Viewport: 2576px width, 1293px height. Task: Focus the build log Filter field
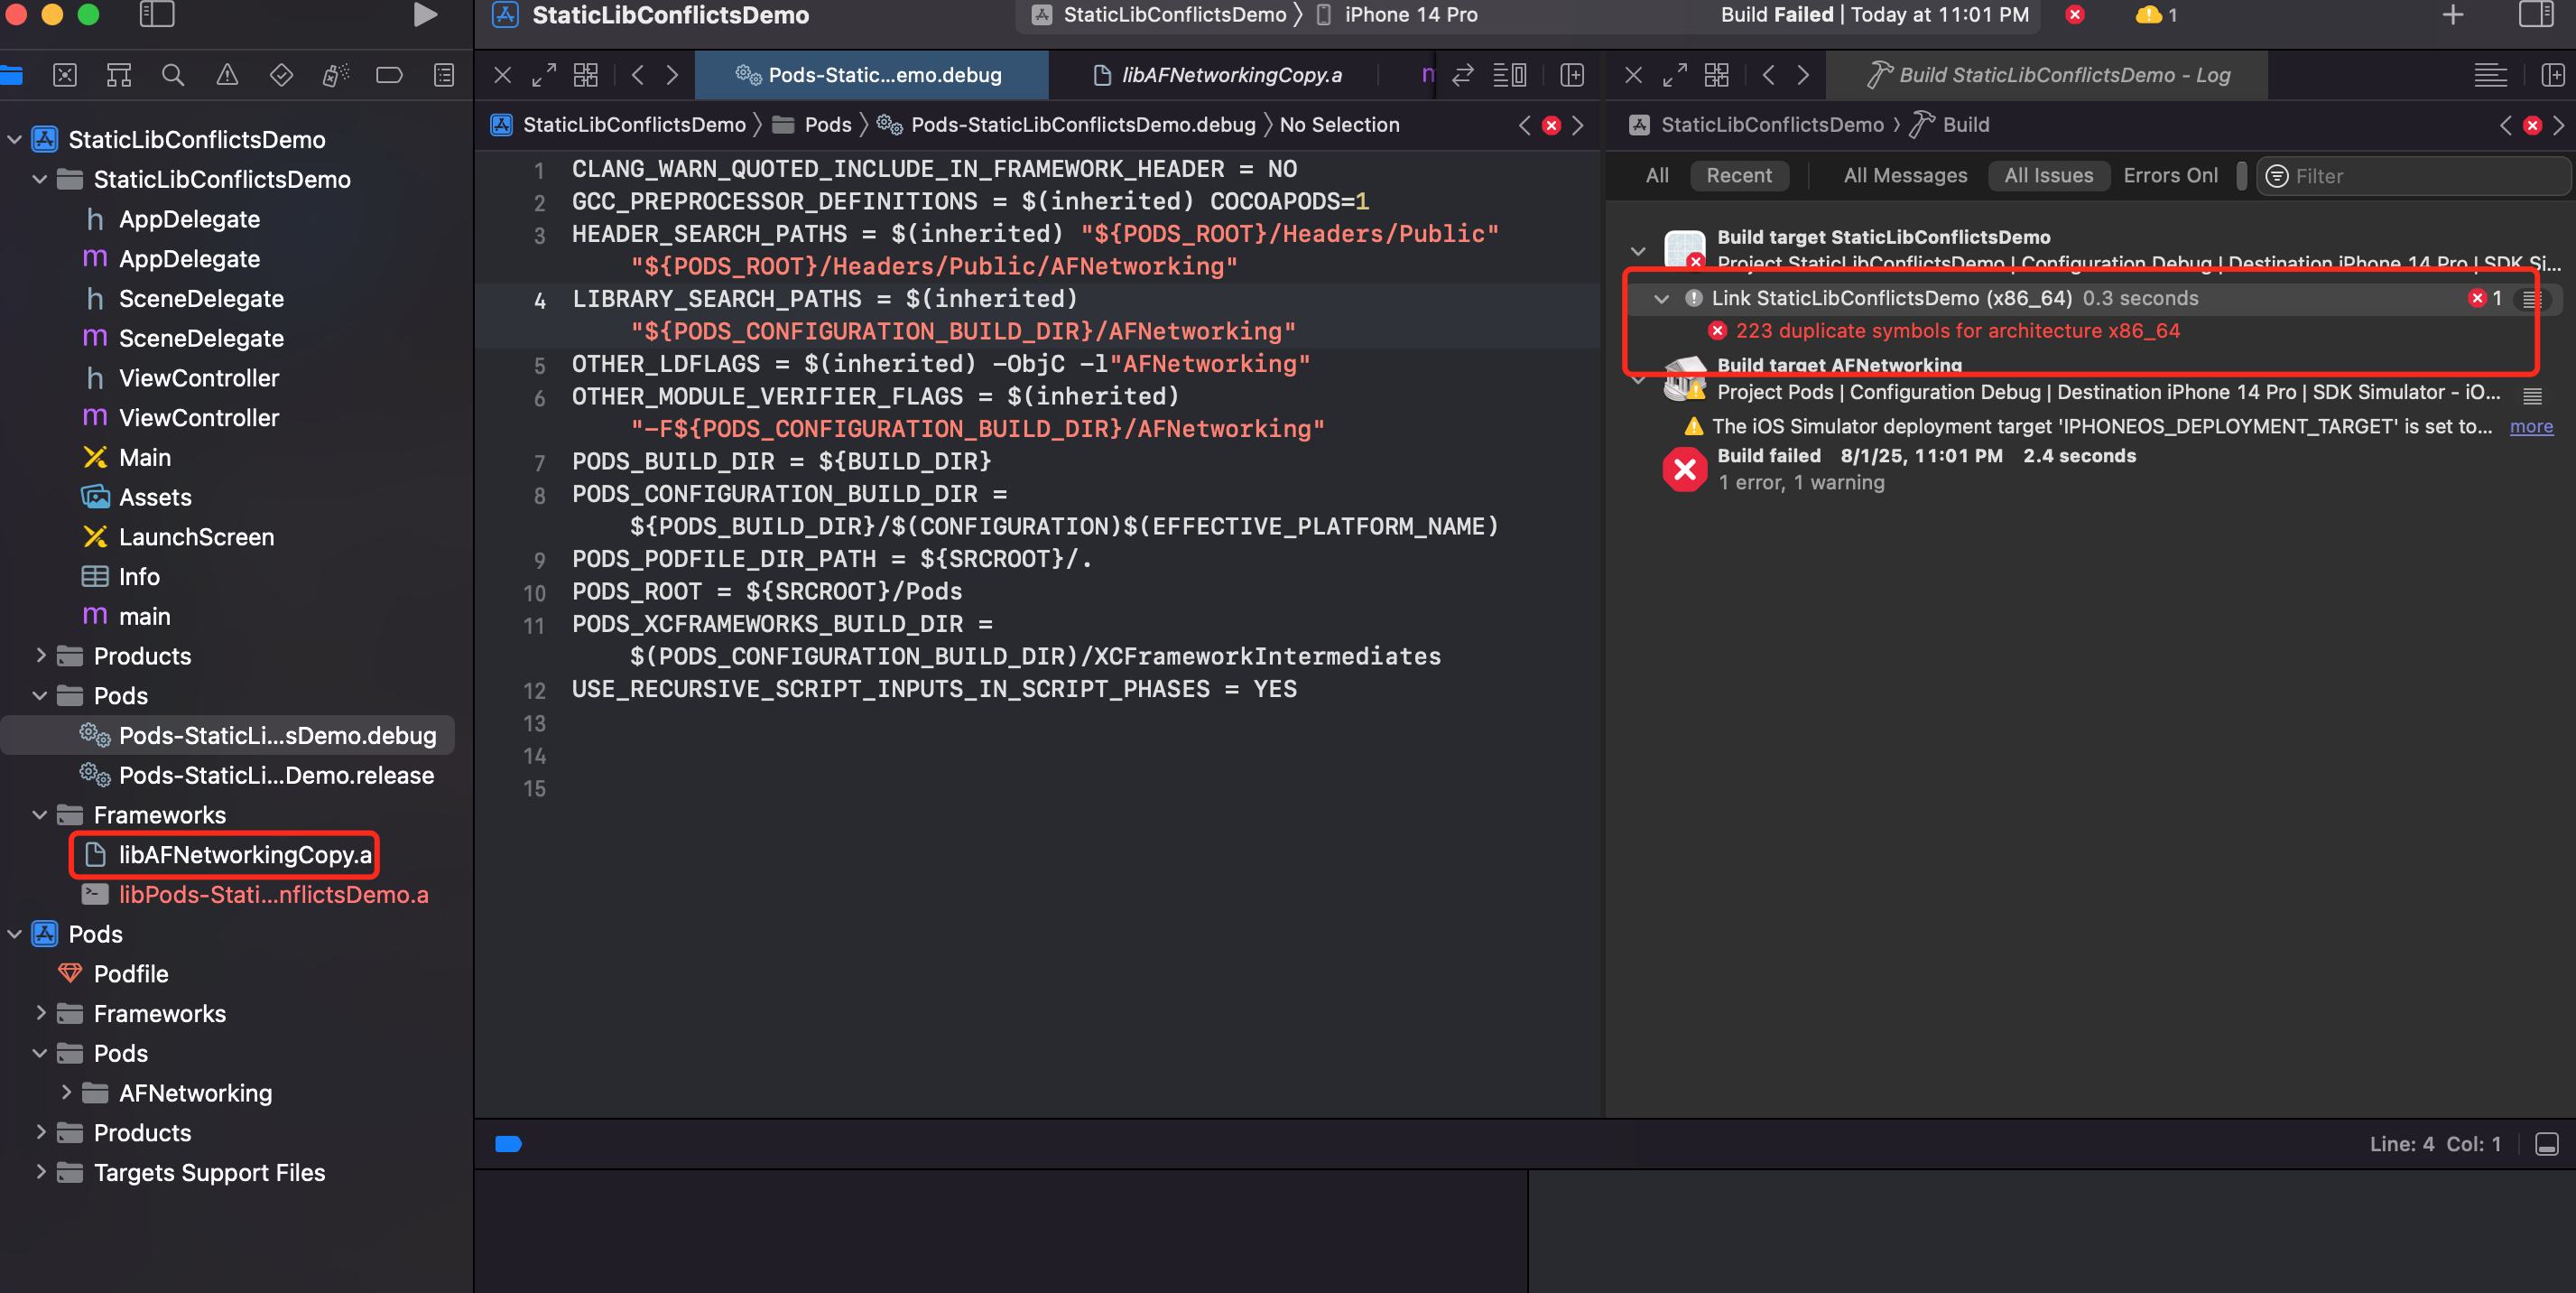pos(2413,176)
